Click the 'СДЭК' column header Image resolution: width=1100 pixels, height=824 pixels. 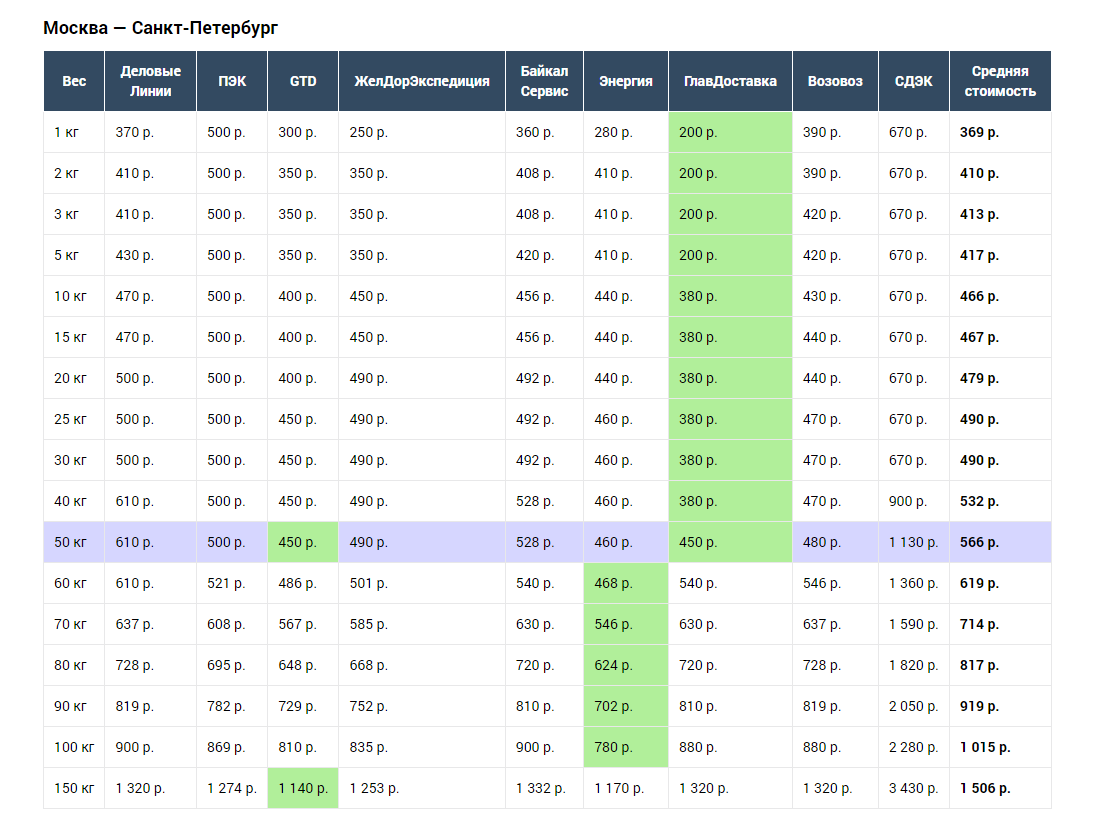[x=913, y=81]
